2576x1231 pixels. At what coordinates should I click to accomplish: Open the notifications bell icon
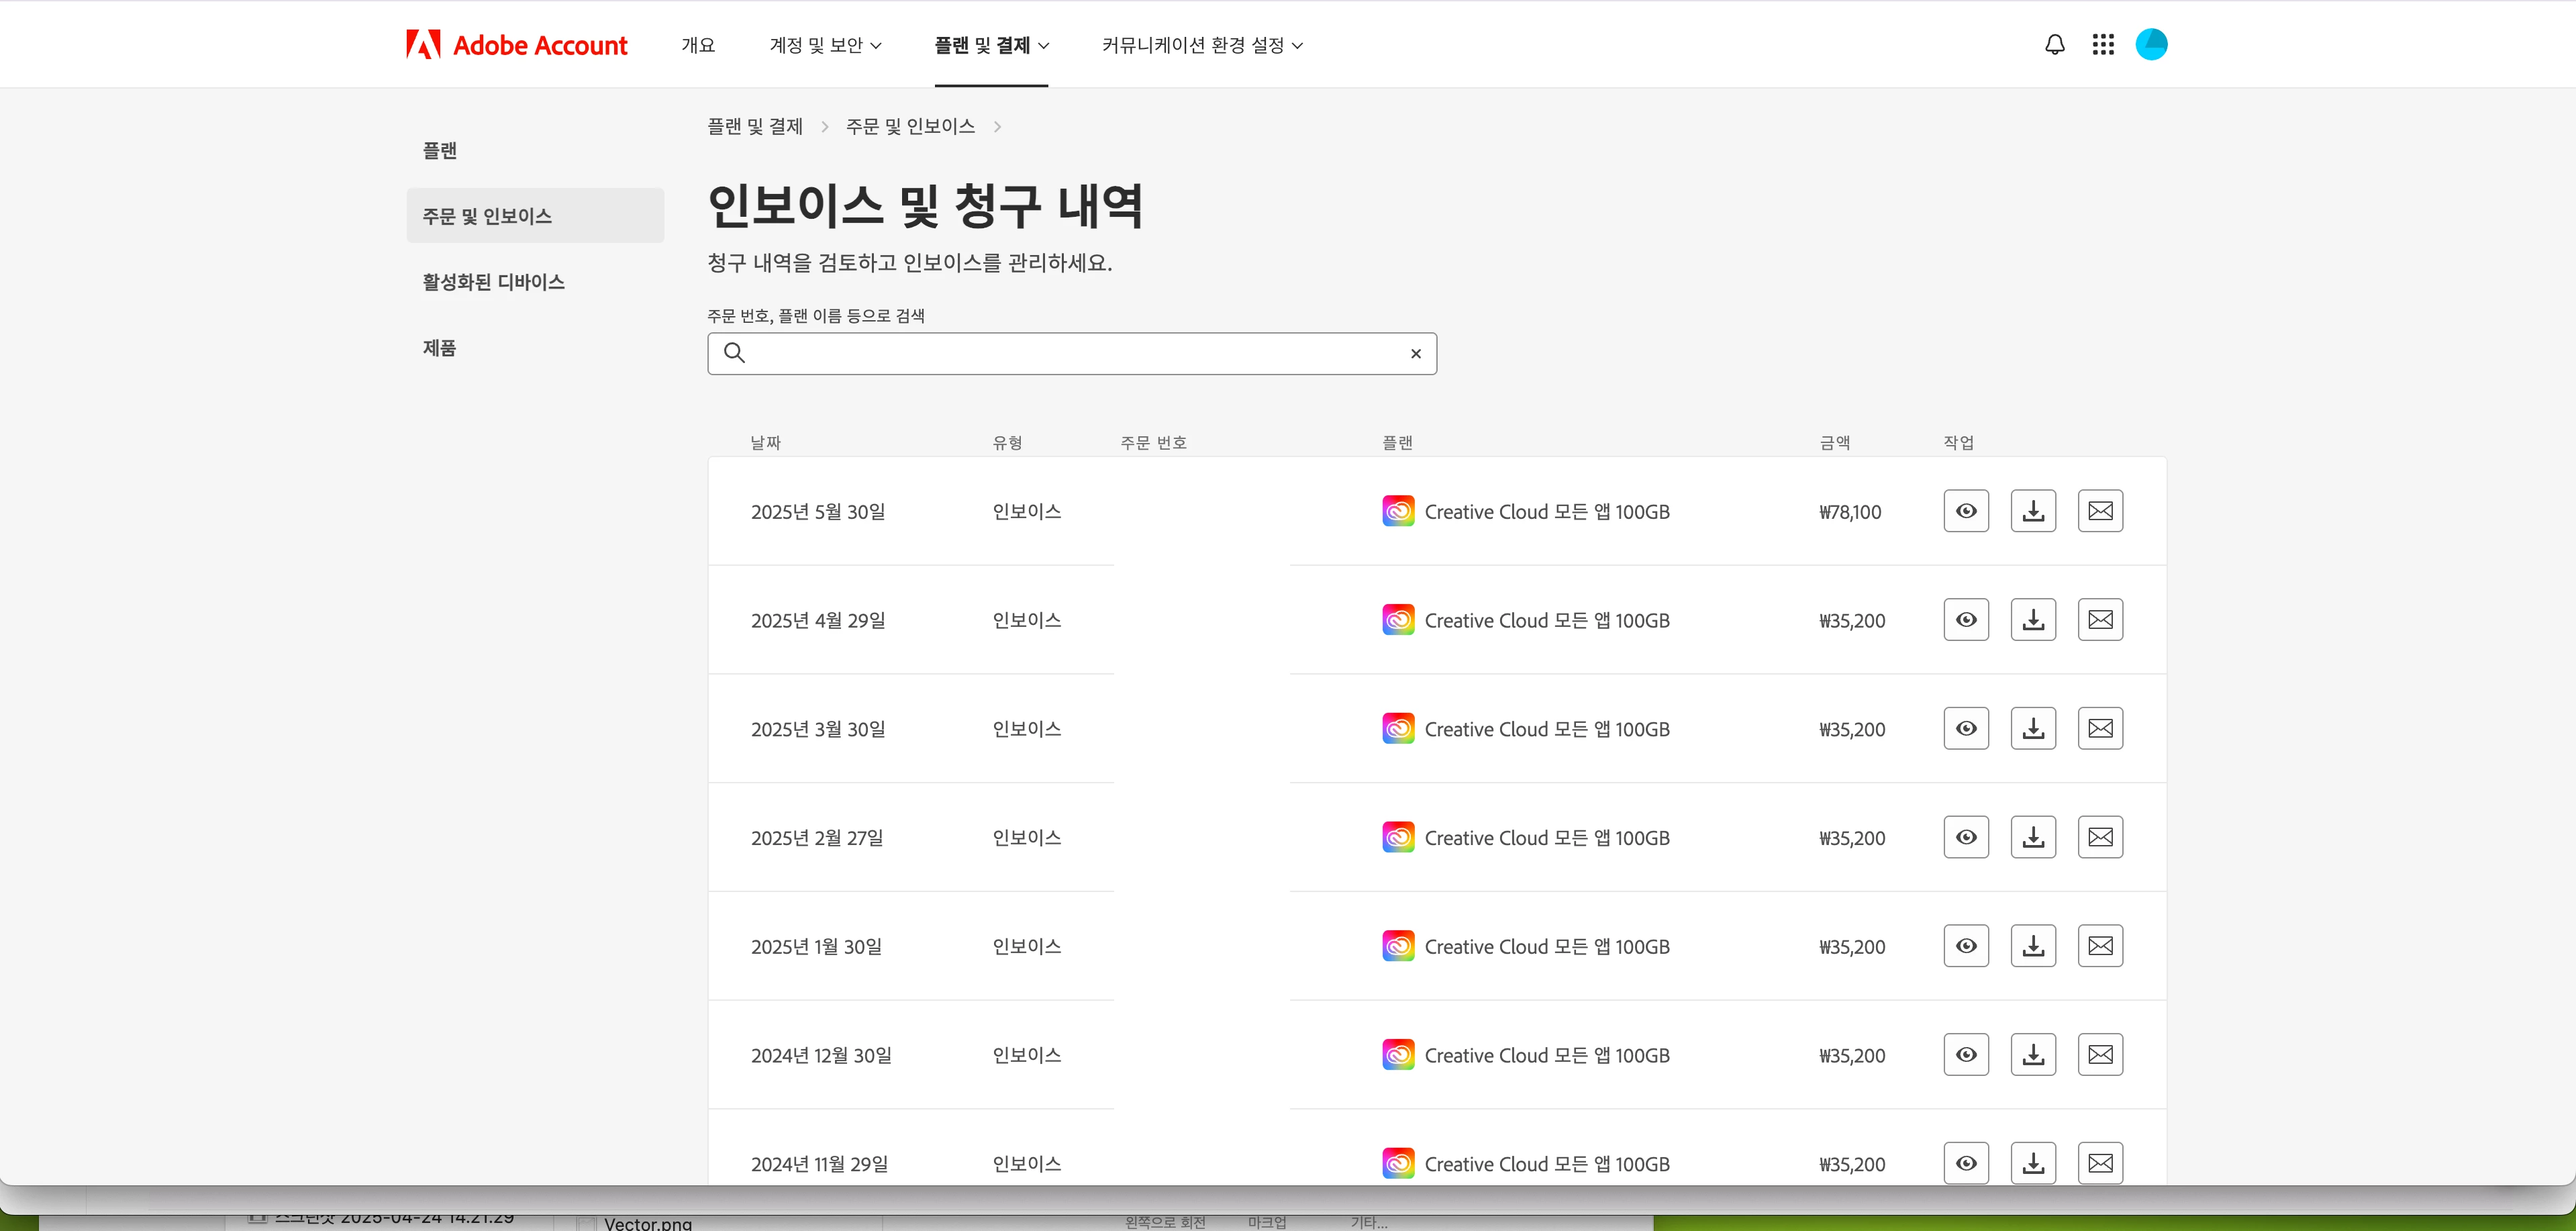coord(2054,45)
